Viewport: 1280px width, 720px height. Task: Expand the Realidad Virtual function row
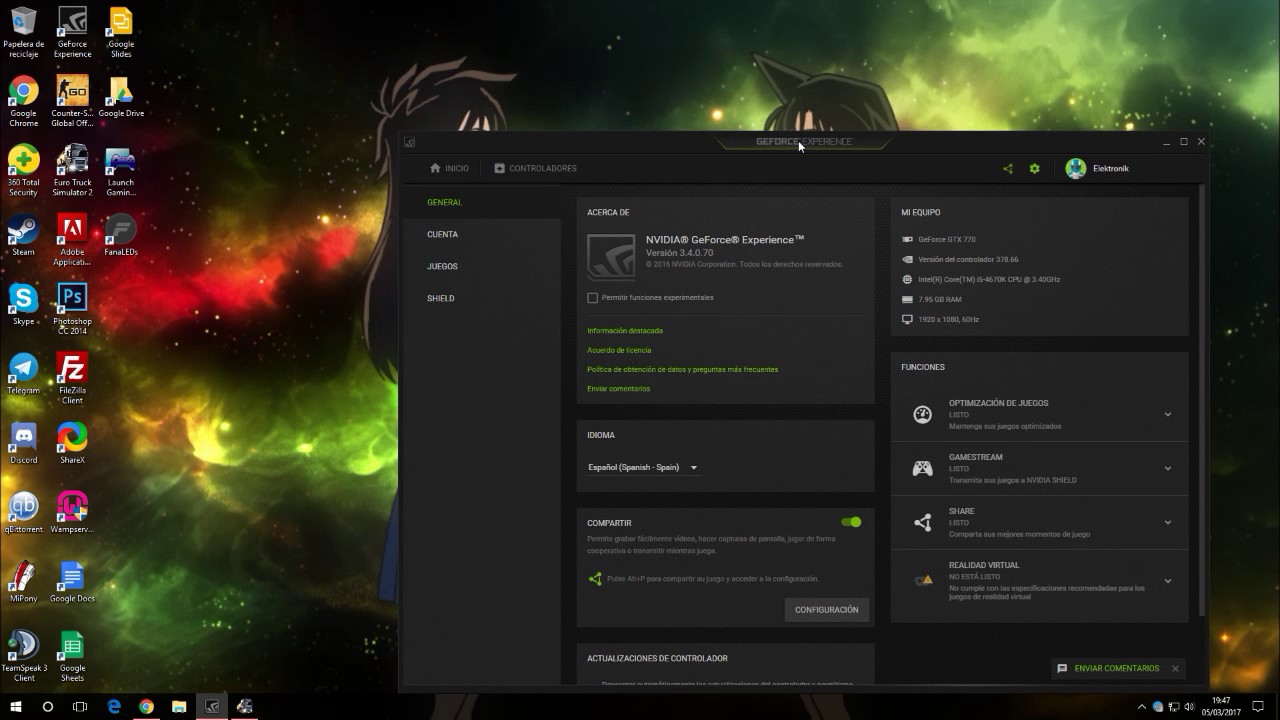coord(1167,580)
